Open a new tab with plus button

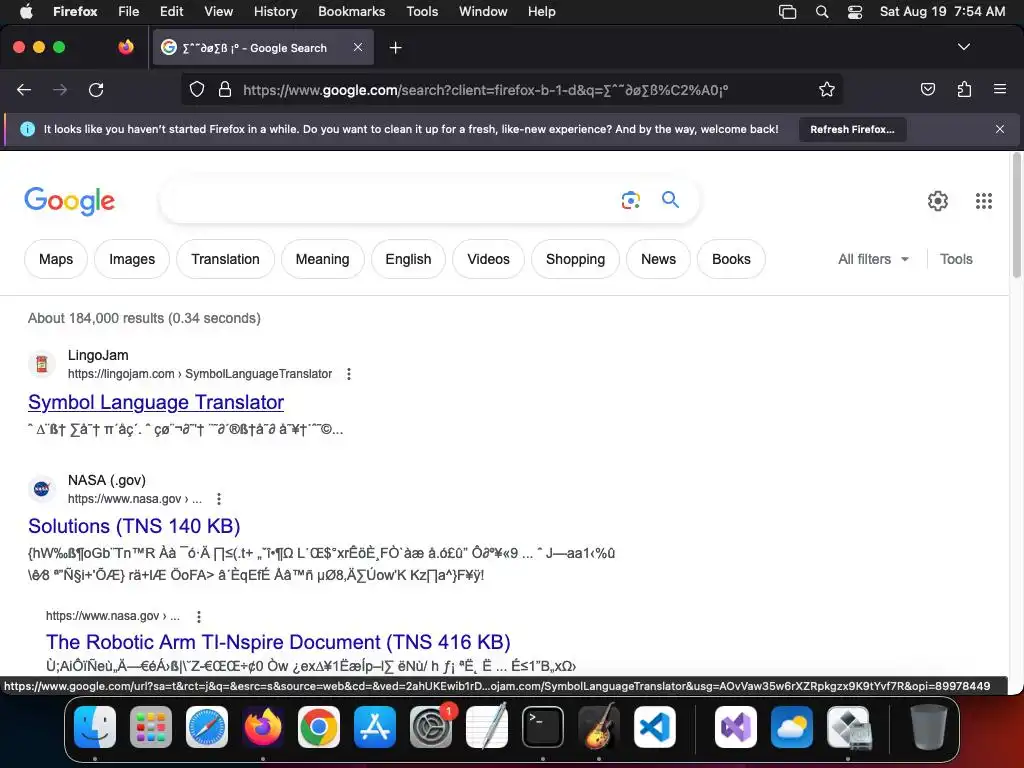395,48
